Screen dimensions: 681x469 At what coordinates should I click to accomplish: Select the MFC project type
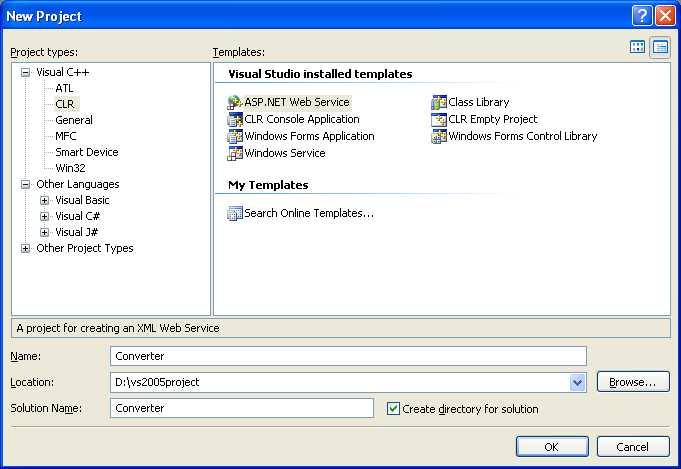coord(67,136)
